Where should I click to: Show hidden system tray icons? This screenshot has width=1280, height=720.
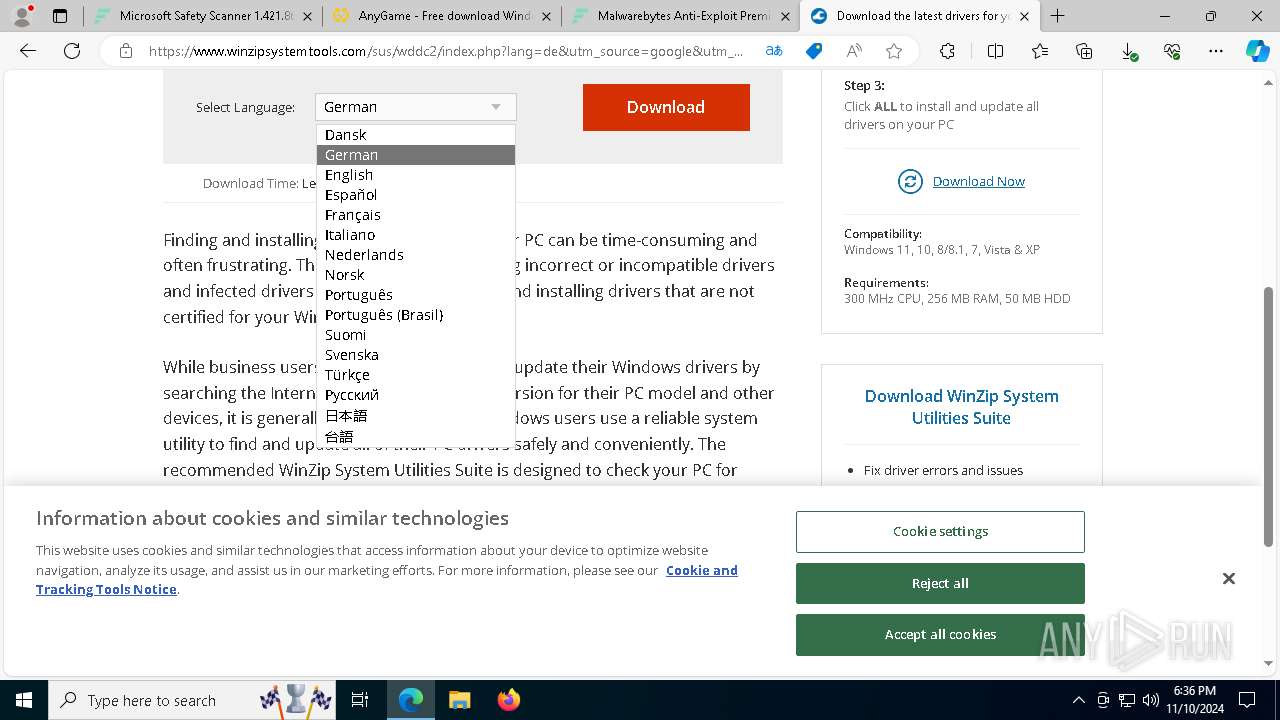point(1078,700)
